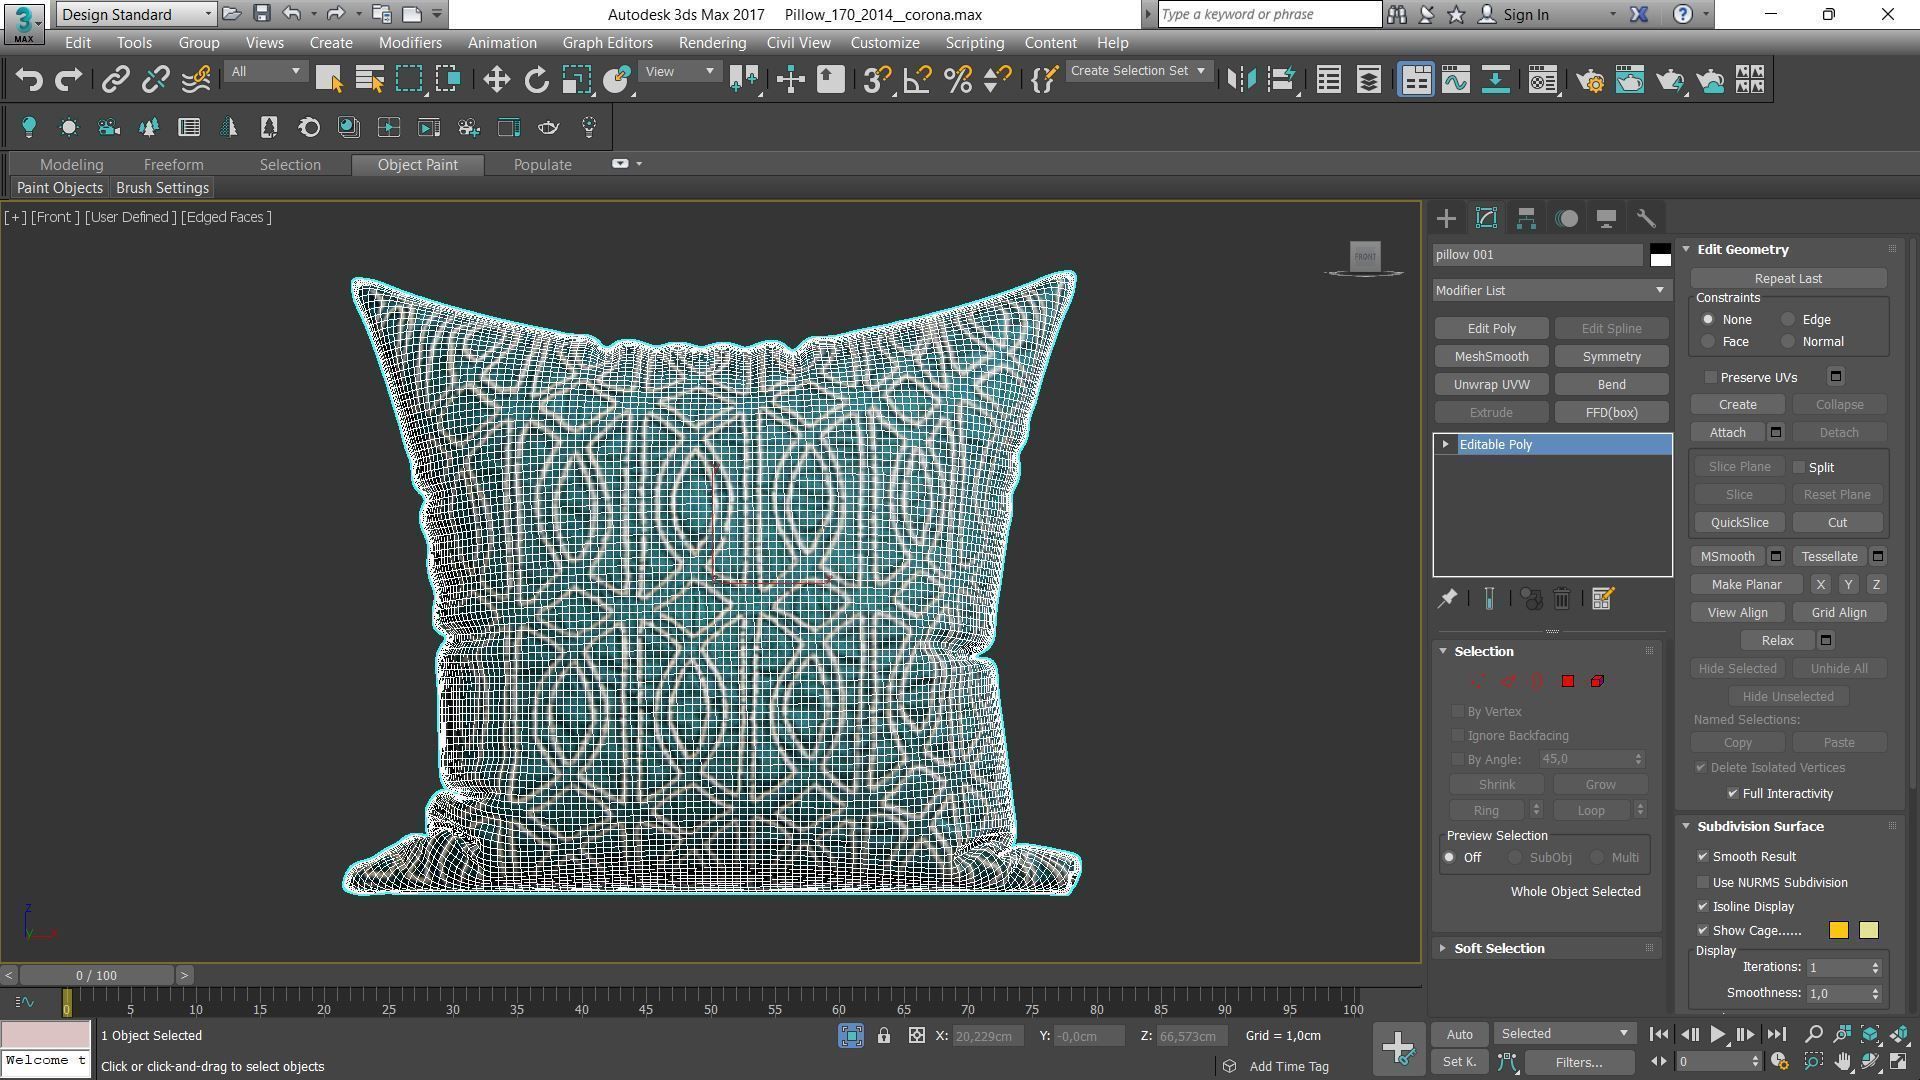Select the Normal constraint radio button
This screenshot has height=1080, width=1920.
1788,342
